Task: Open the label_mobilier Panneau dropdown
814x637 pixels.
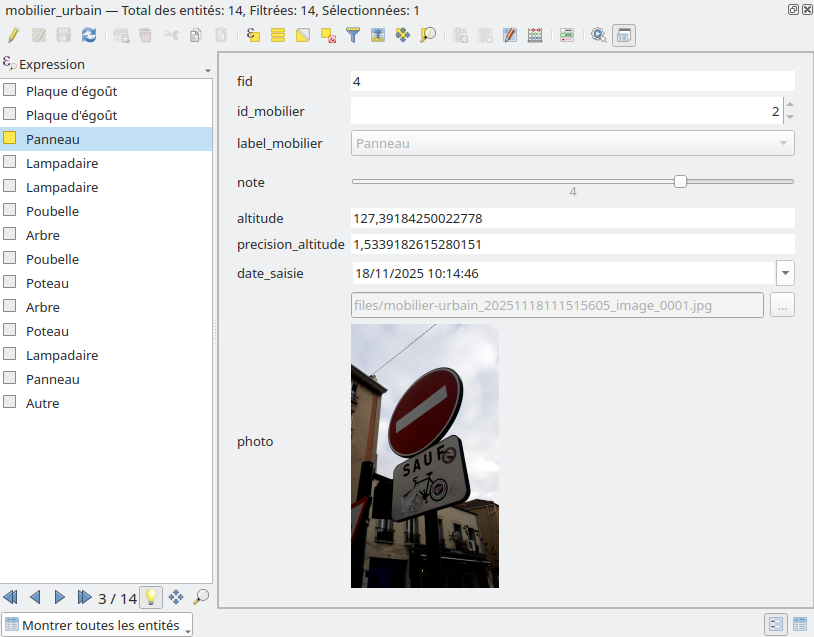Action: (x=572, y=143)
